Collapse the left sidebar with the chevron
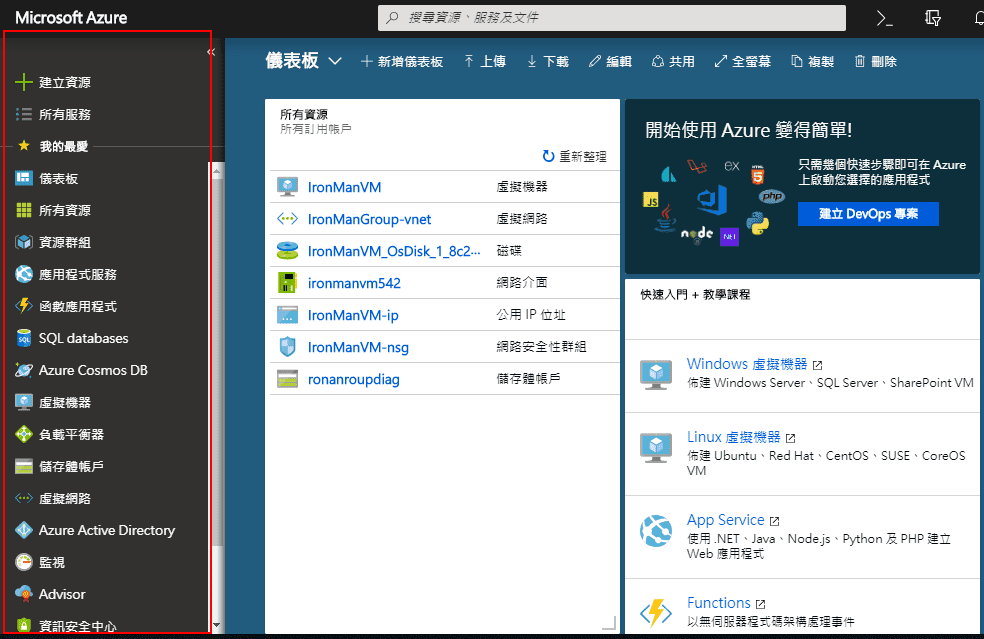The height and width of the screenshot is (639, 984). tap(211, 52)
